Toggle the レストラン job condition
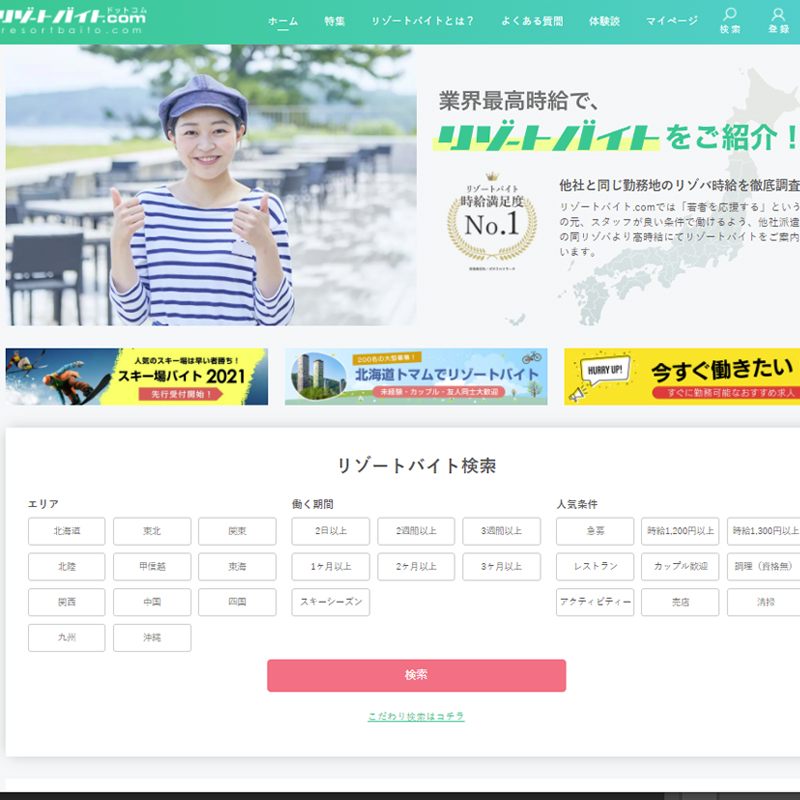The height and width of the screenshot is (800, 800). pyautogui.click(x=595, y=567)
